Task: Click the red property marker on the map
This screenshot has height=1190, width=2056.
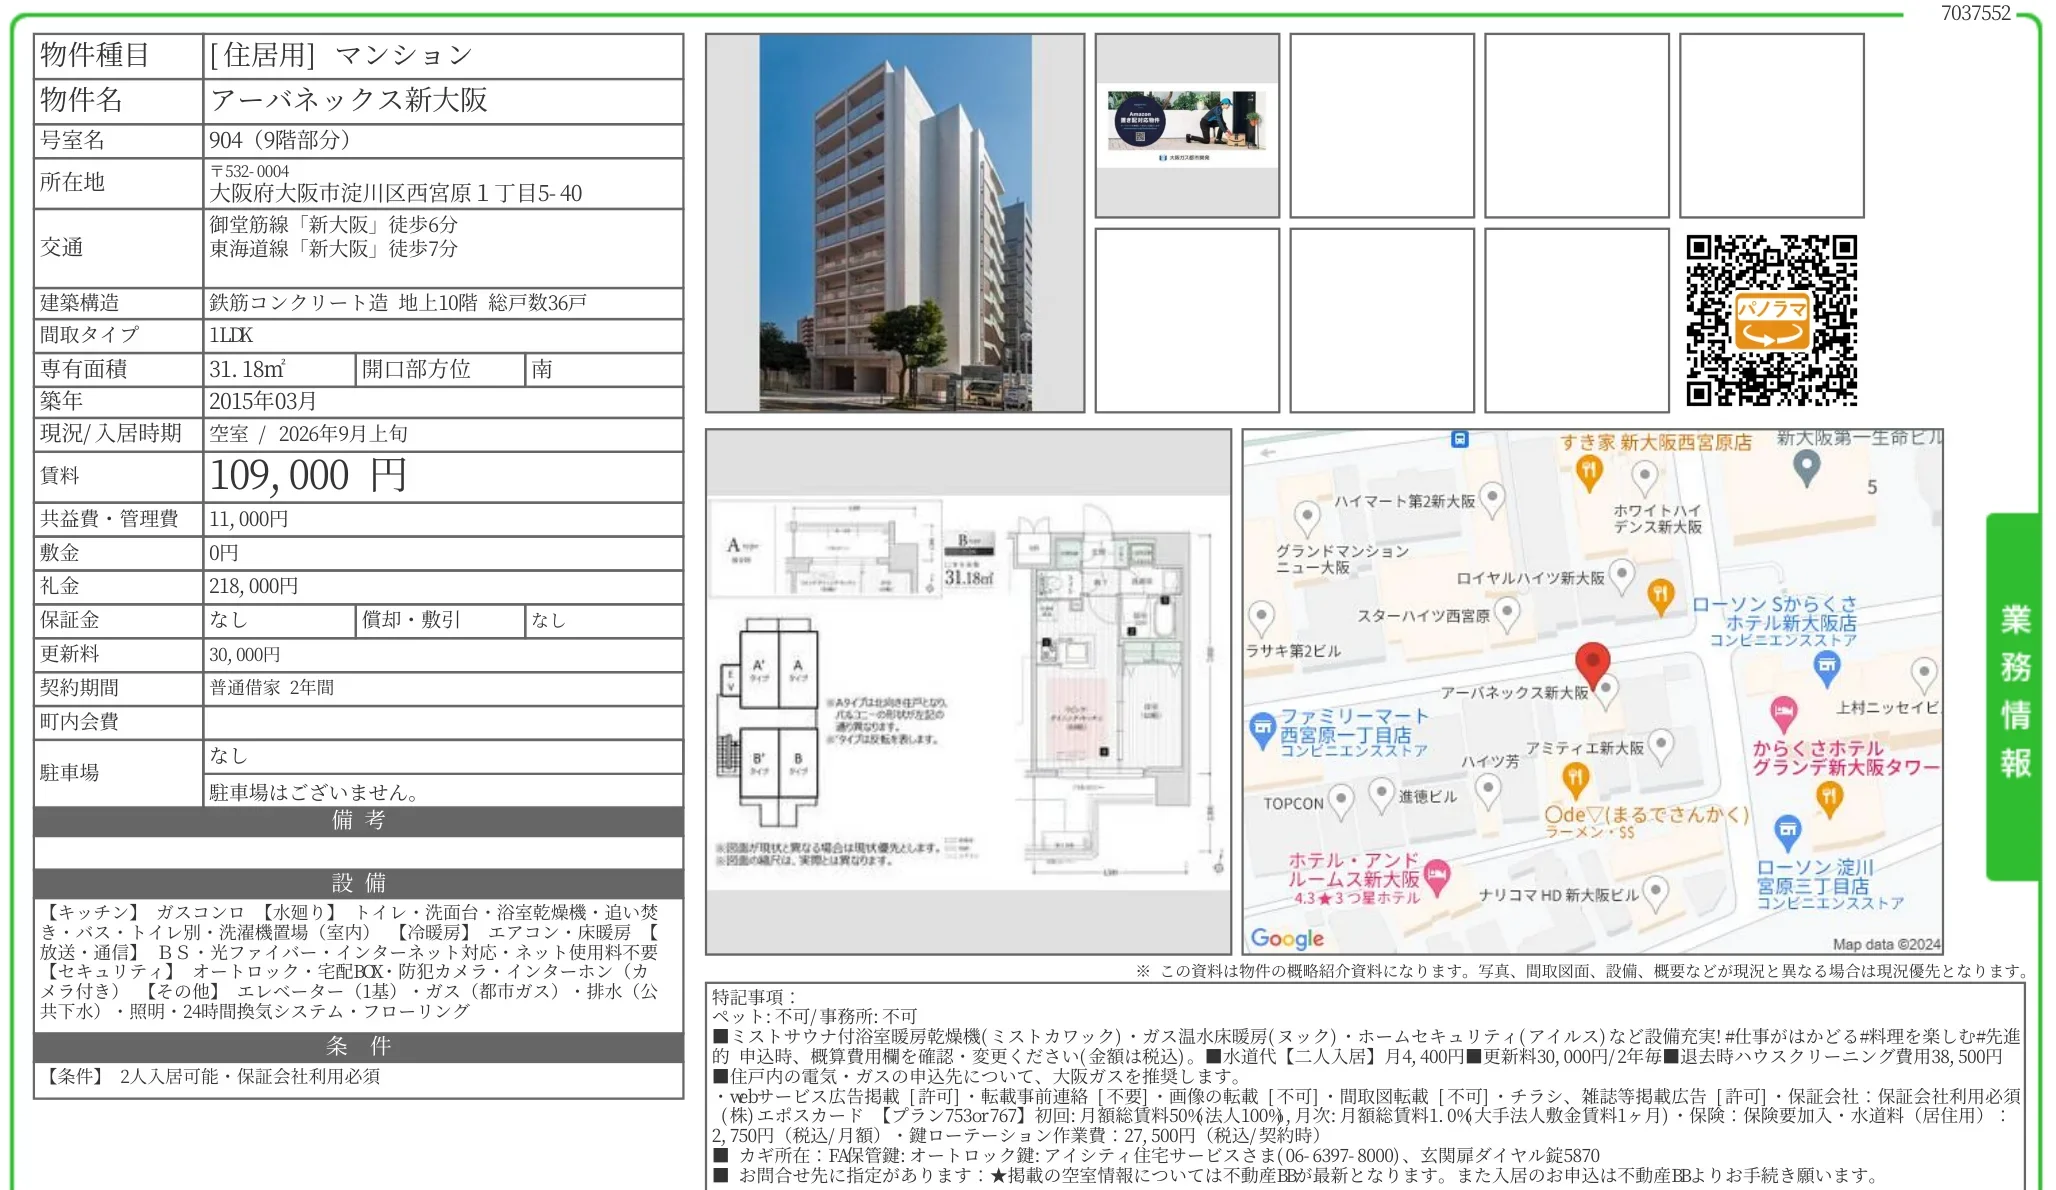Action: pos(1592,664)
